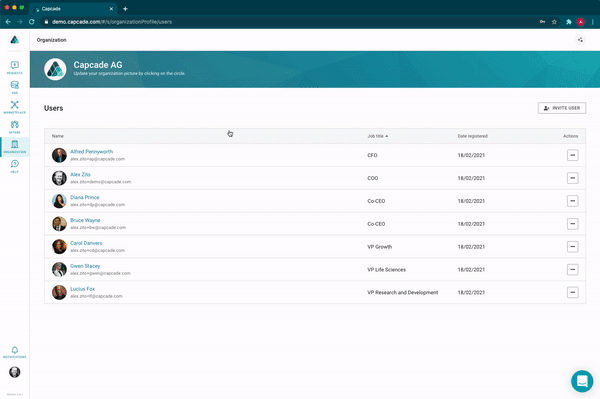Click the Invite User button

(x=561, y=108)
